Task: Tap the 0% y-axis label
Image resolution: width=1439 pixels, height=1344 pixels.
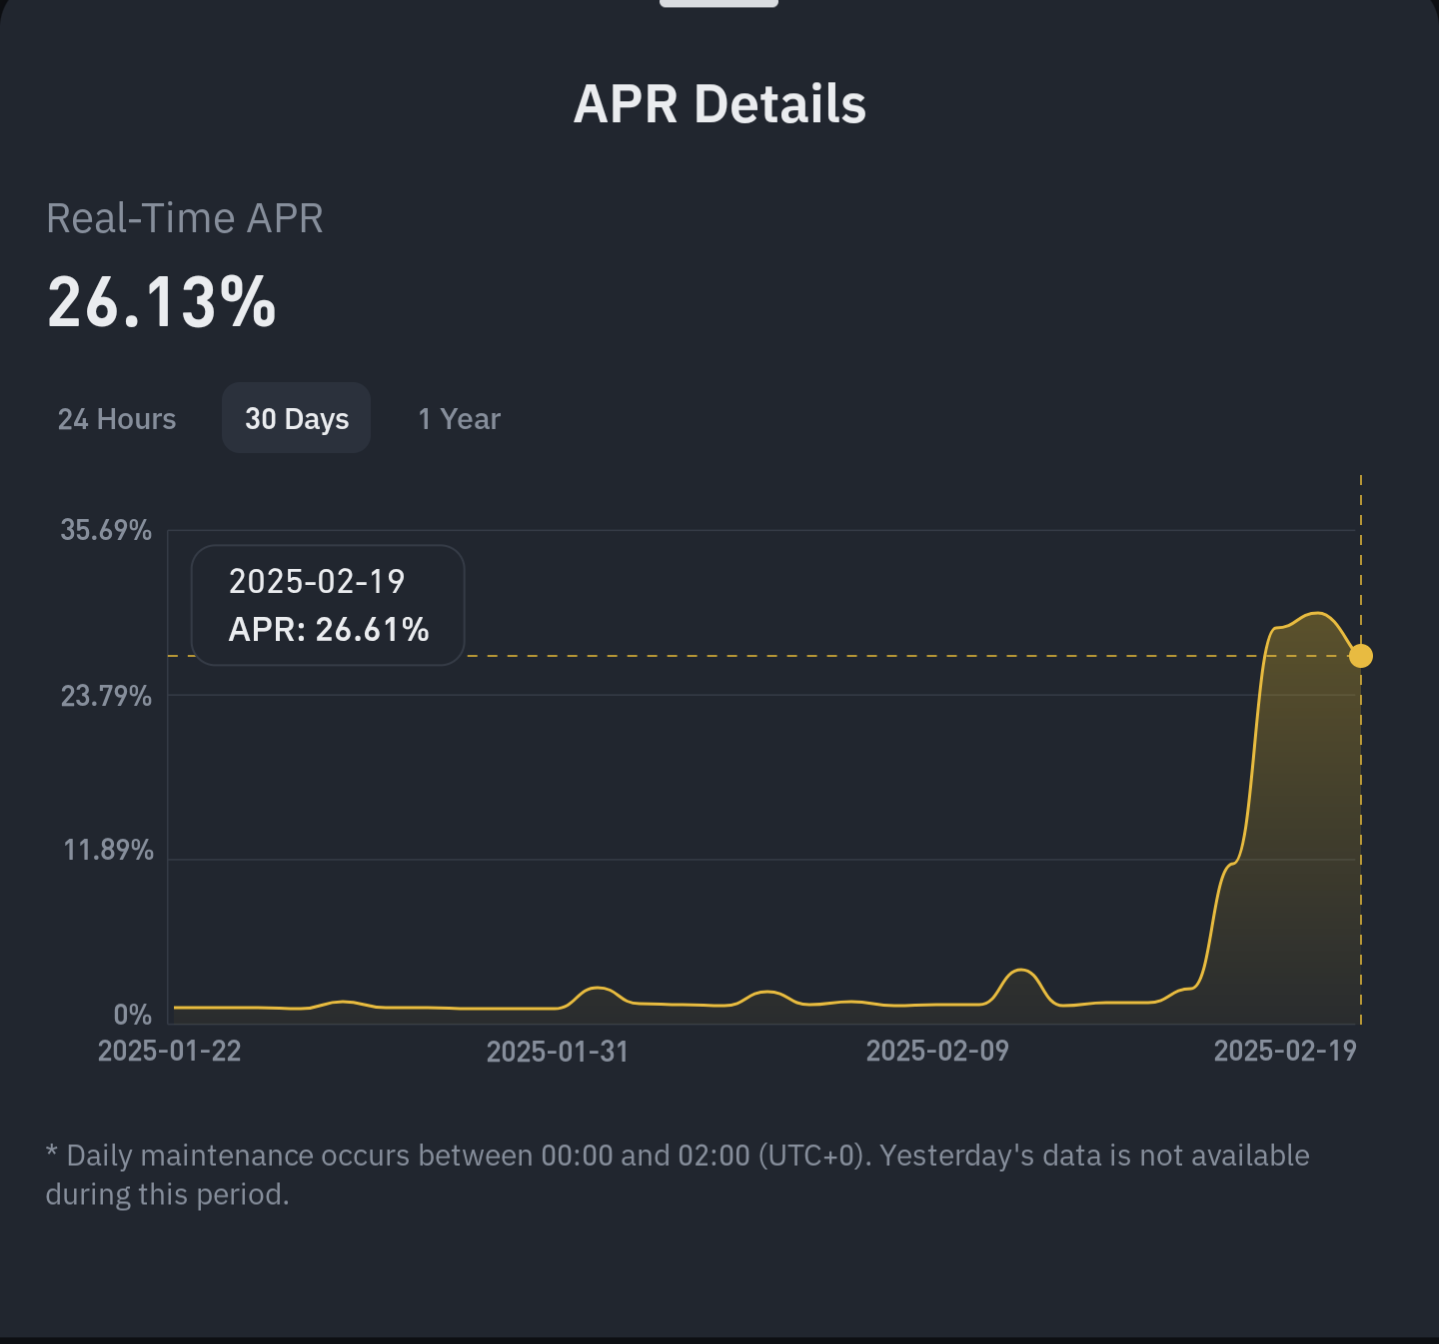Action: pyautogui.click(x=132, y=1015)
